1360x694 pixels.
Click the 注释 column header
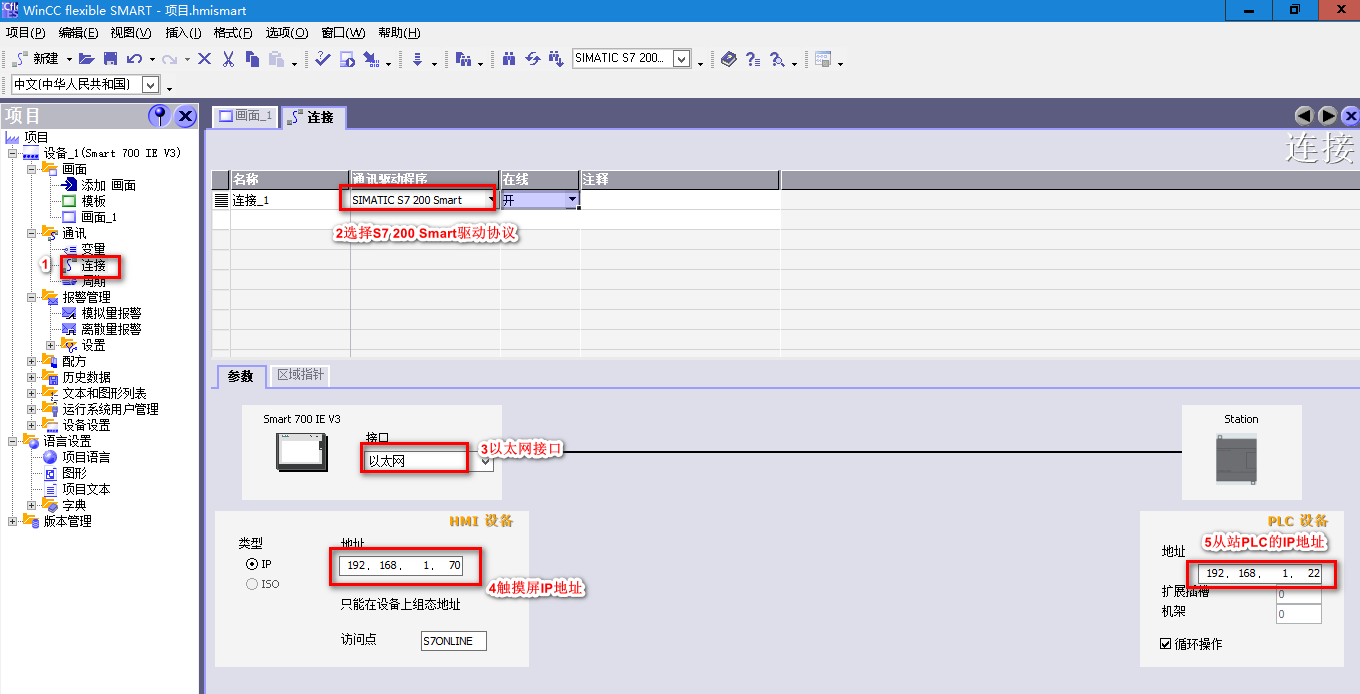pyautogui.click(x=680, y=179)
